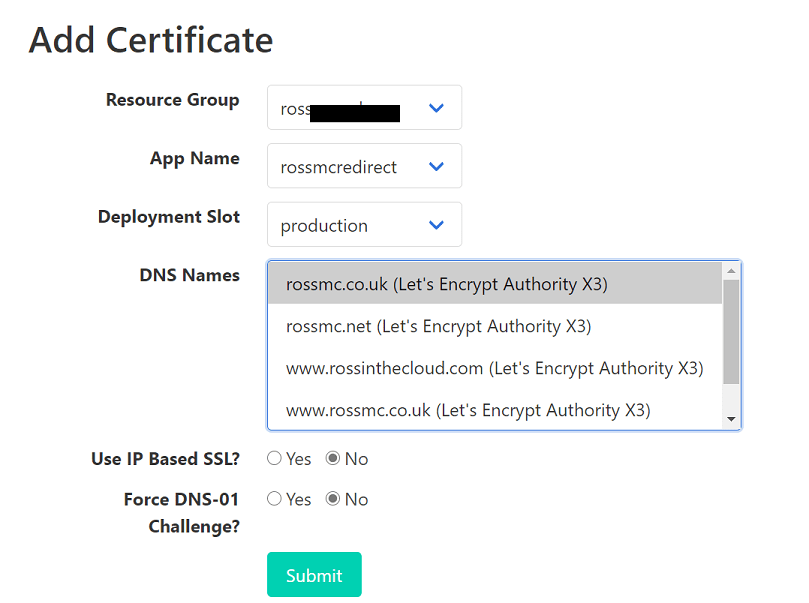Viewport: 809px width, 603px height.
Task: Expand the Deployment Slot dropdown showing production
Action: [x=364, y=224]
